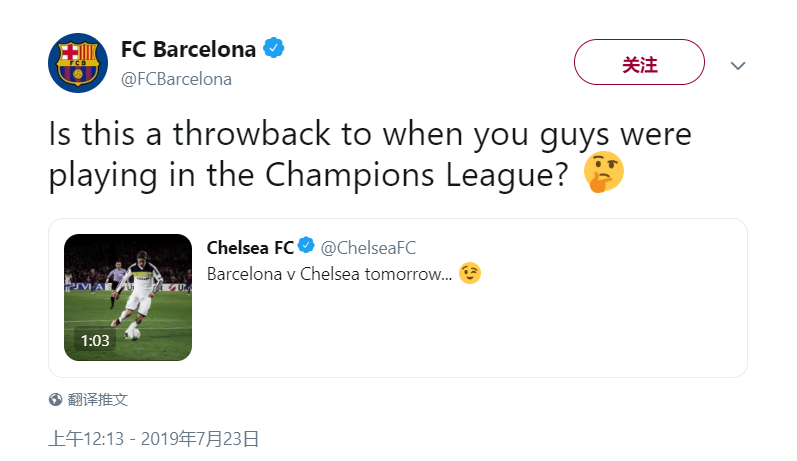Open the @ChelseaFC handle
The width and height of the screenshot is (797, 461).
coord(368,248)
